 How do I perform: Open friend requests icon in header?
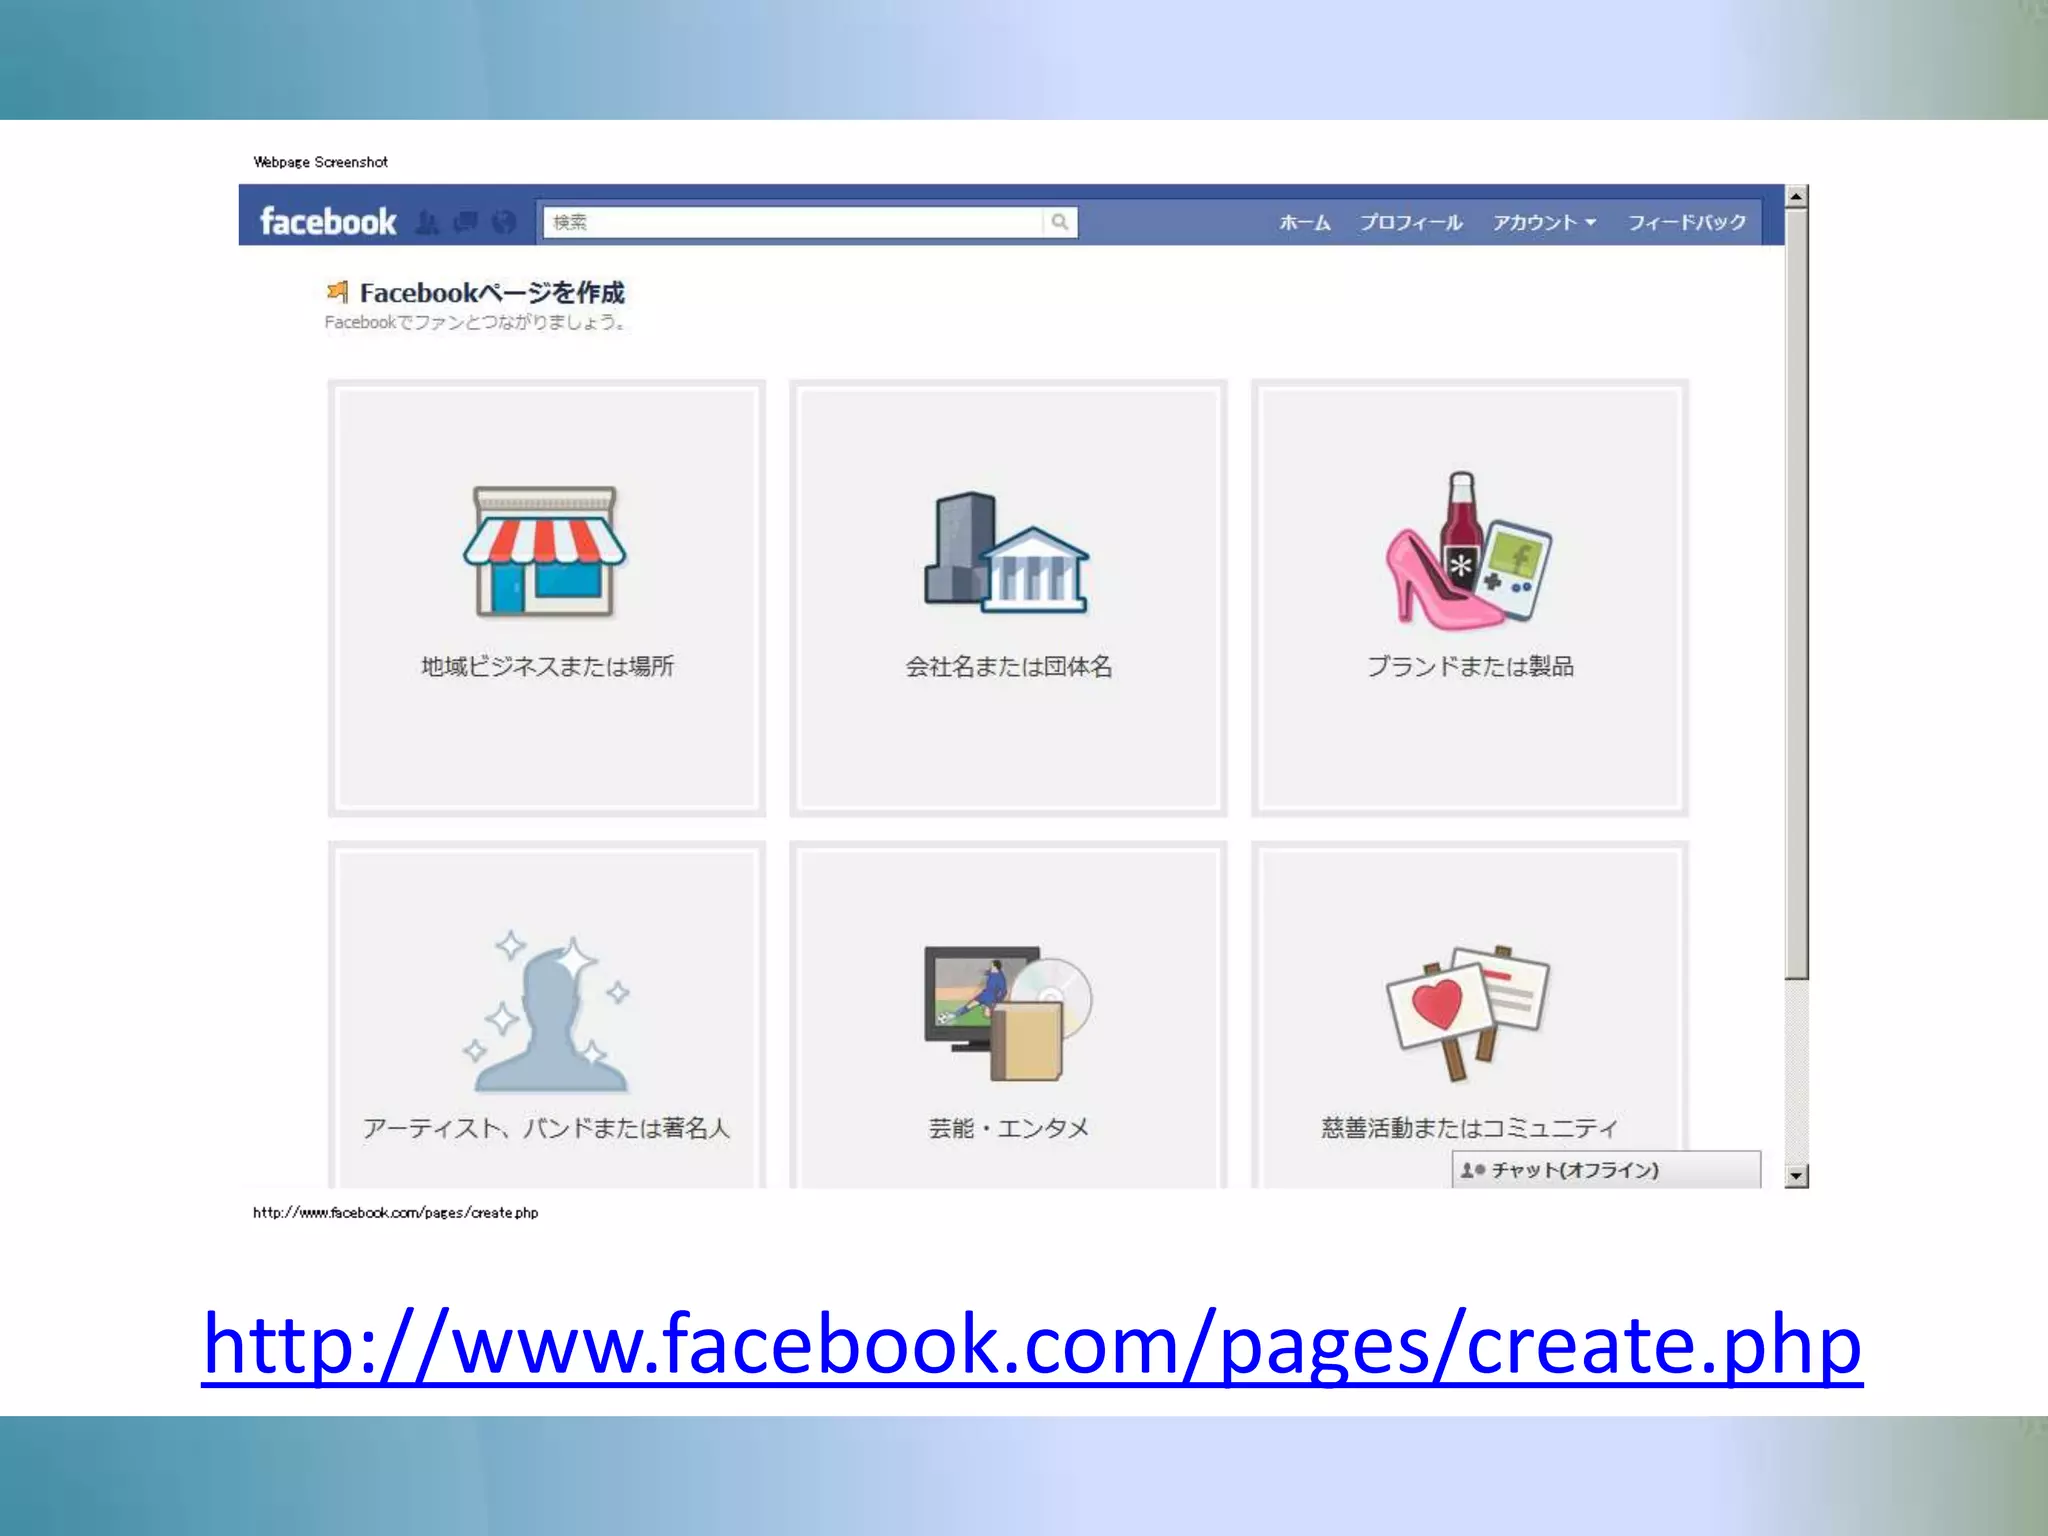click(x=427, y=222)
